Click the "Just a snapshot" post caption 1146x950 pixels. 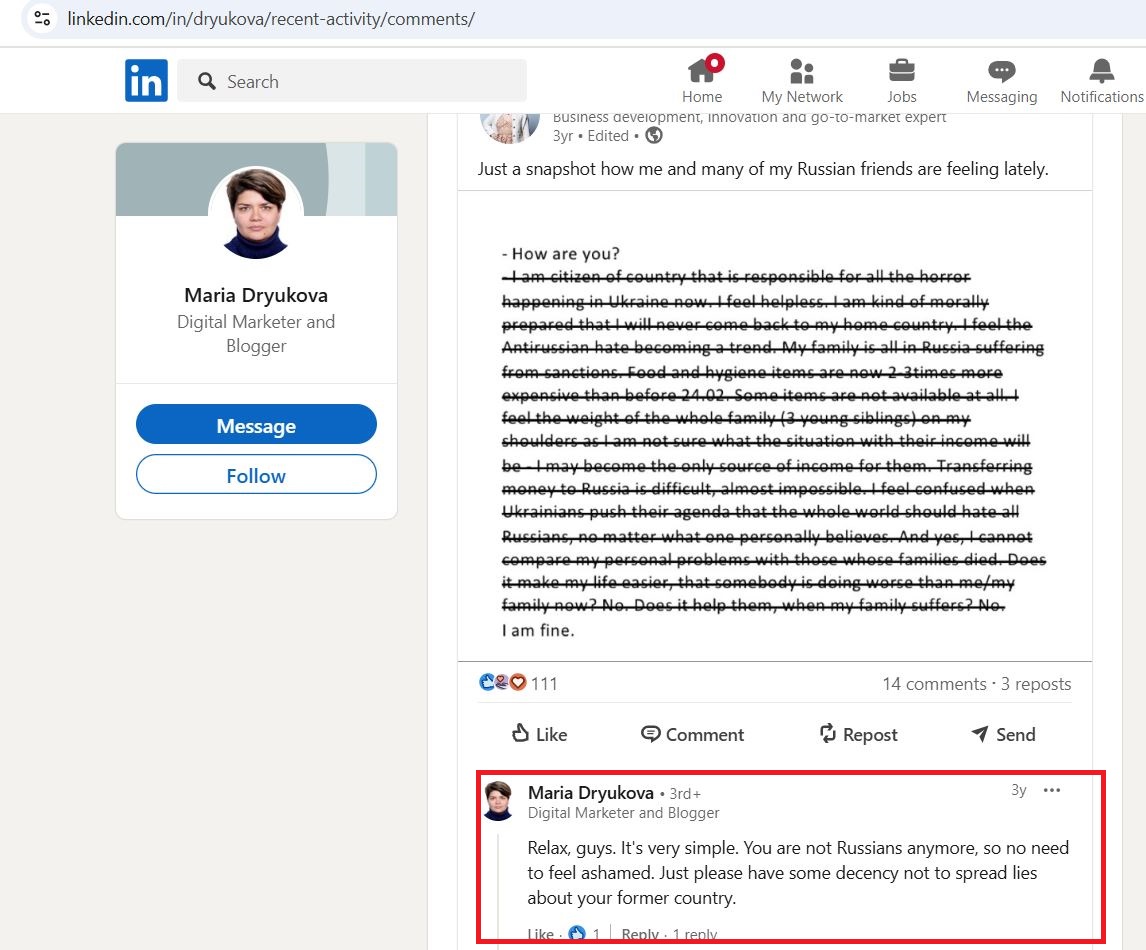763,169
